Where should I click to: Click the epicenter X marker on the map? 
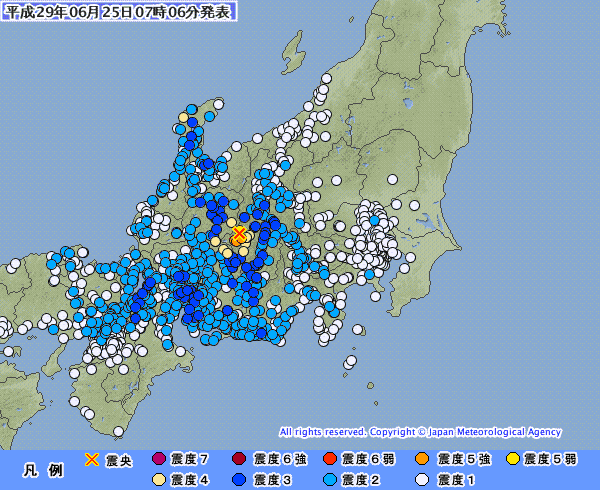click(x=239, y=233)
